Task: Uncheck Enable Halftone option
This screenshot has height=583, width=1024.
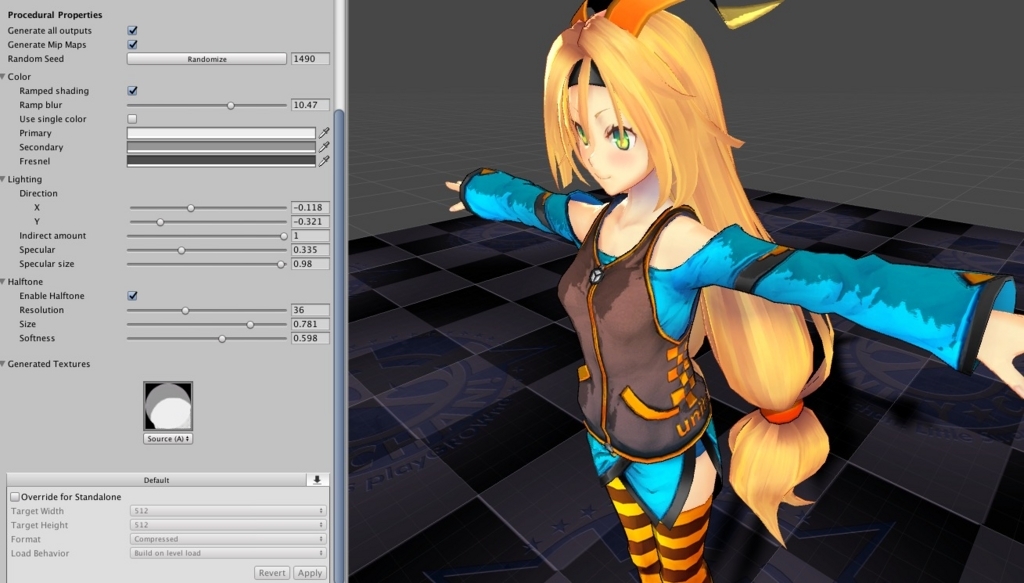Action: (133, 296)
